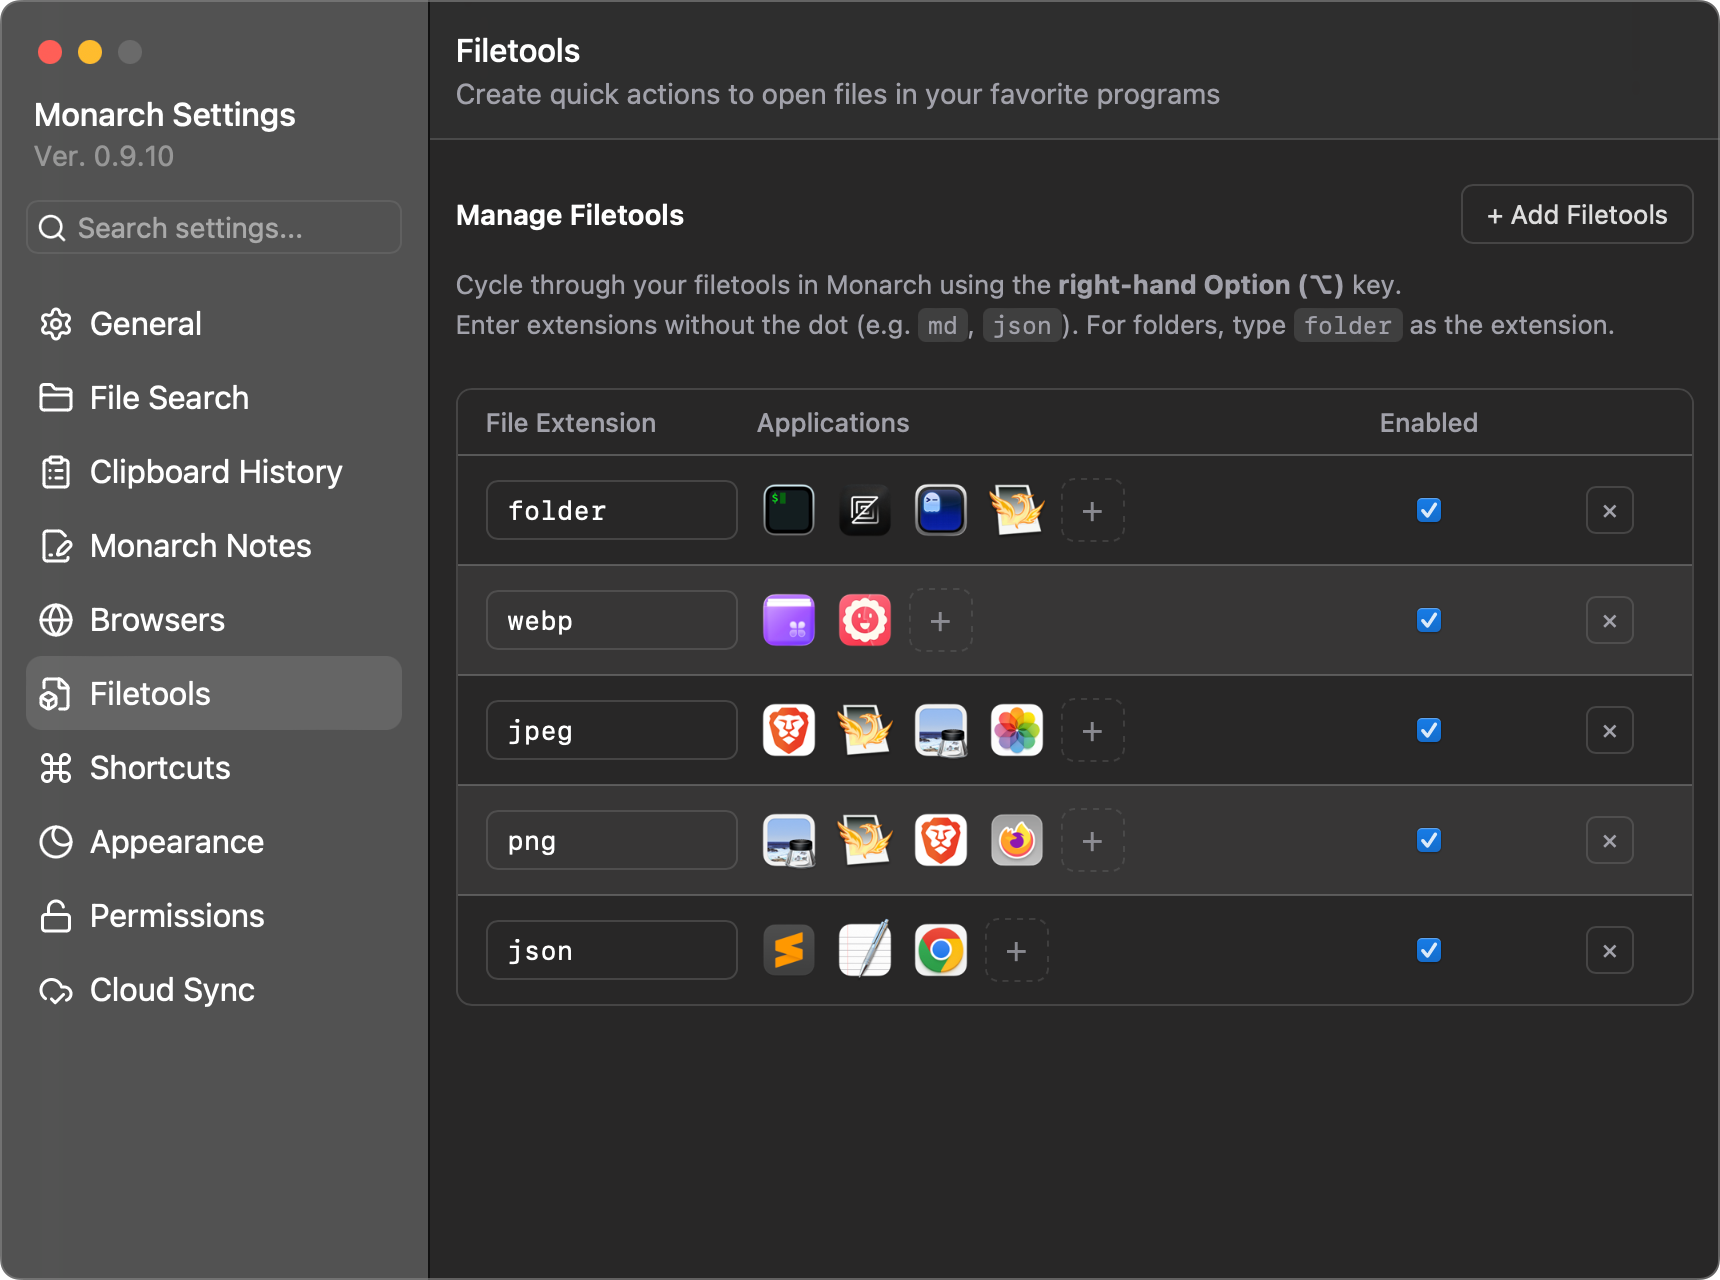Click the Search settings field

coord(214,228)
